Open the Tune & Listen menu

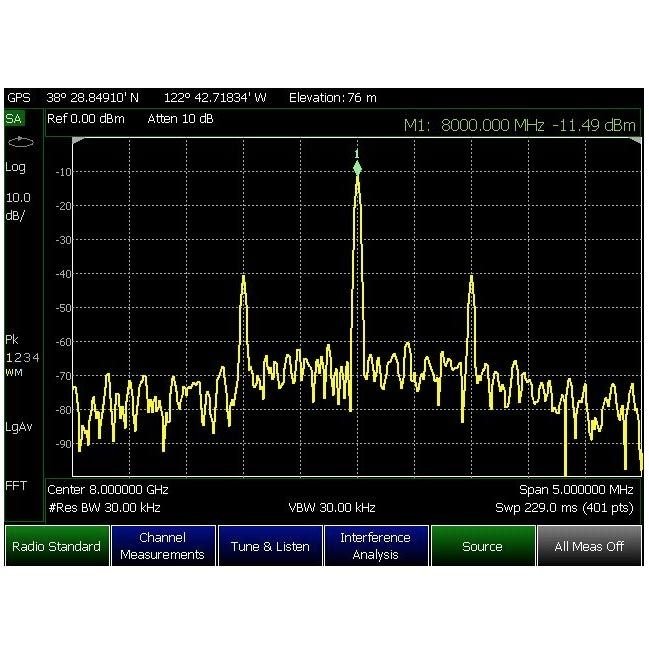(x=270, y=546)
